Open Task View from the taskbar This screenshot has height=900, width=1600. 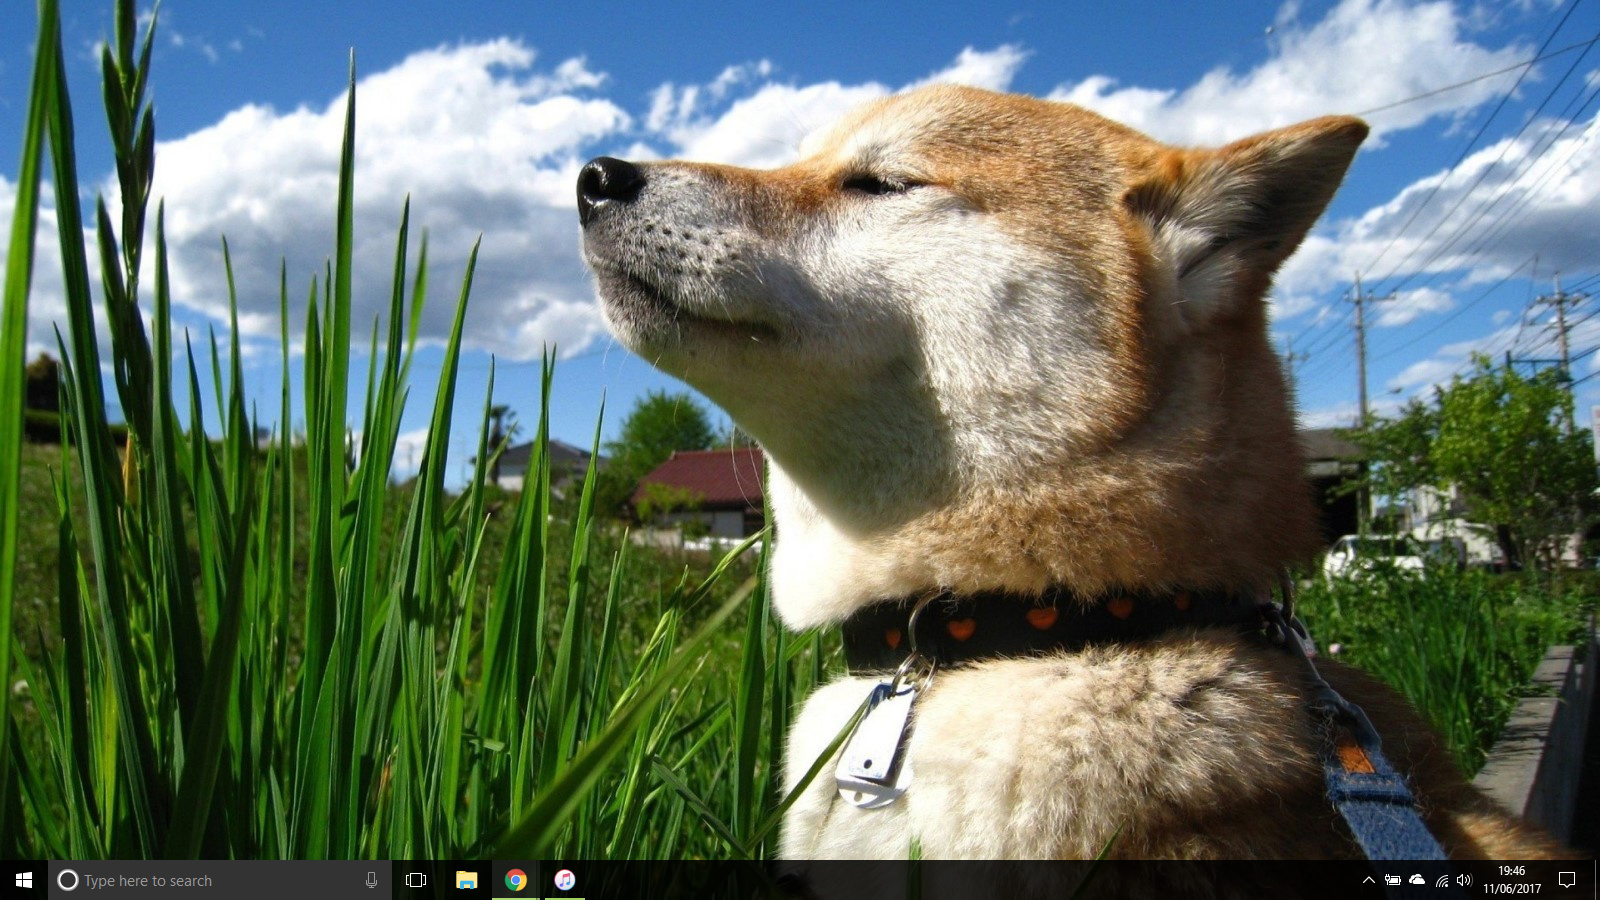416,880
